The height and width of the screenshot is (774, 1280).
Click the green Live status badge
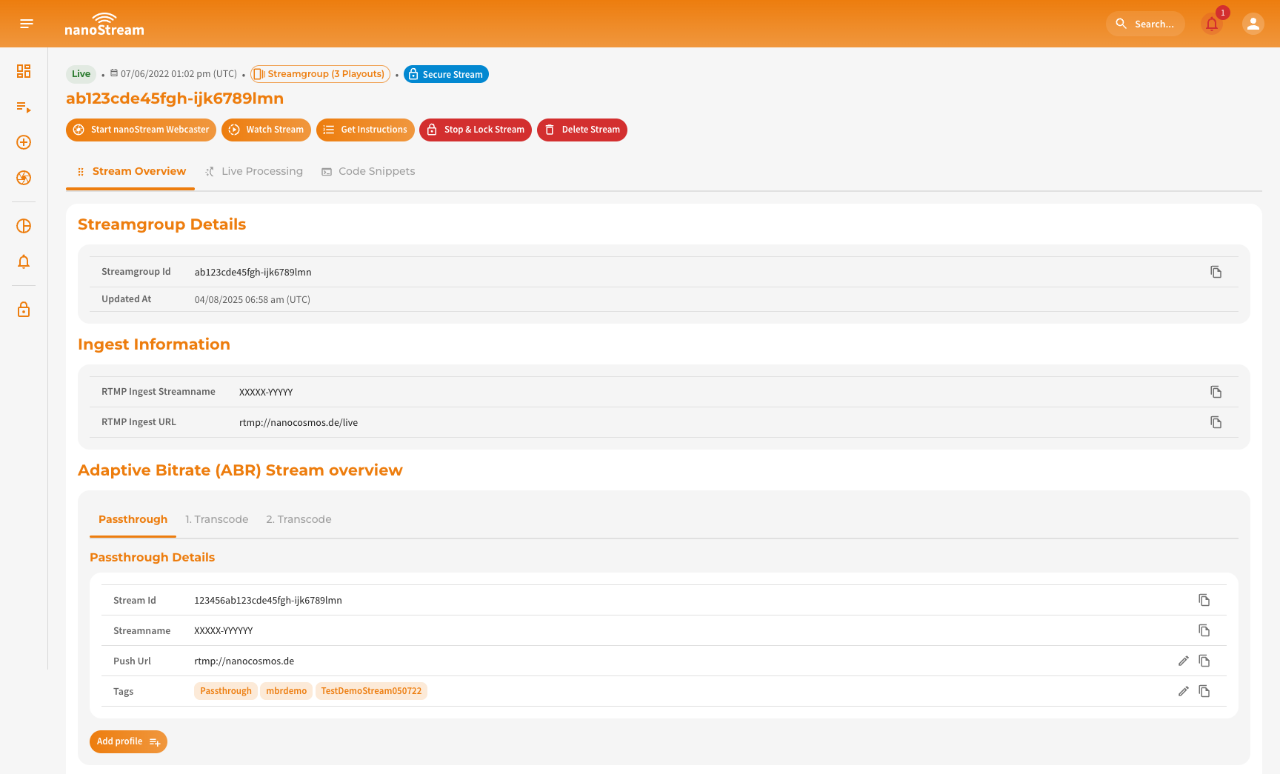tap(81, 74)
